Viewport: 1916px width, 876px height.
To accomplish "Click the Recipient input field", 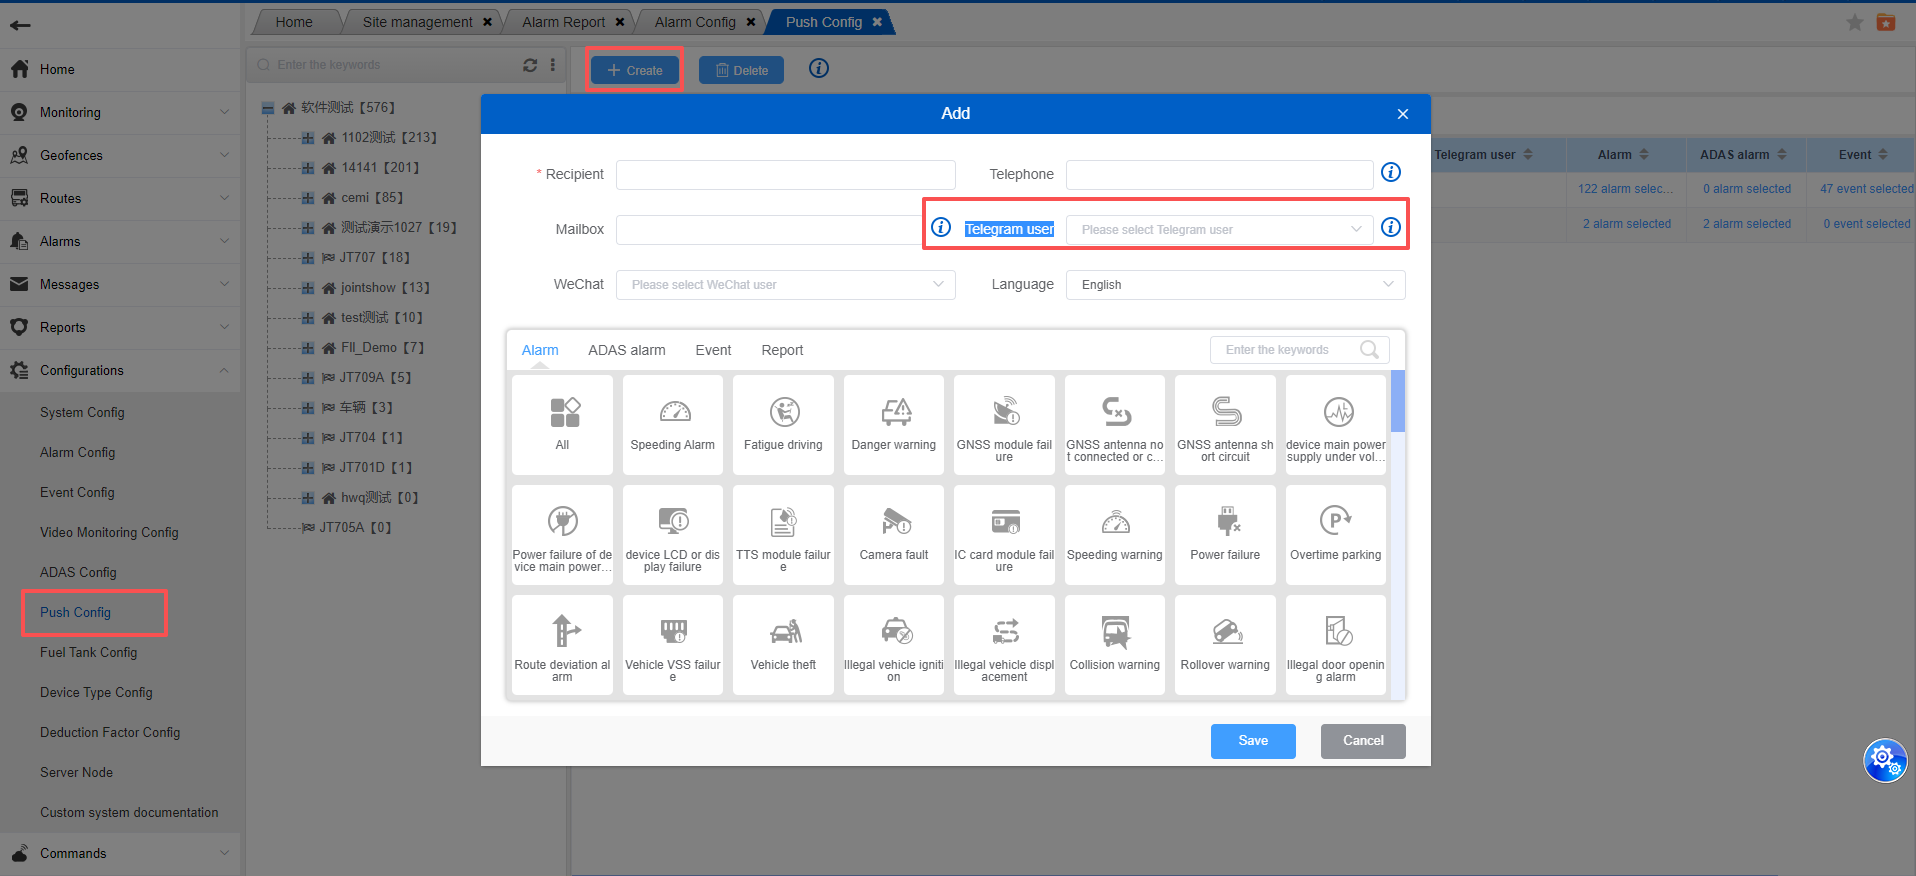I will [786, 175].
